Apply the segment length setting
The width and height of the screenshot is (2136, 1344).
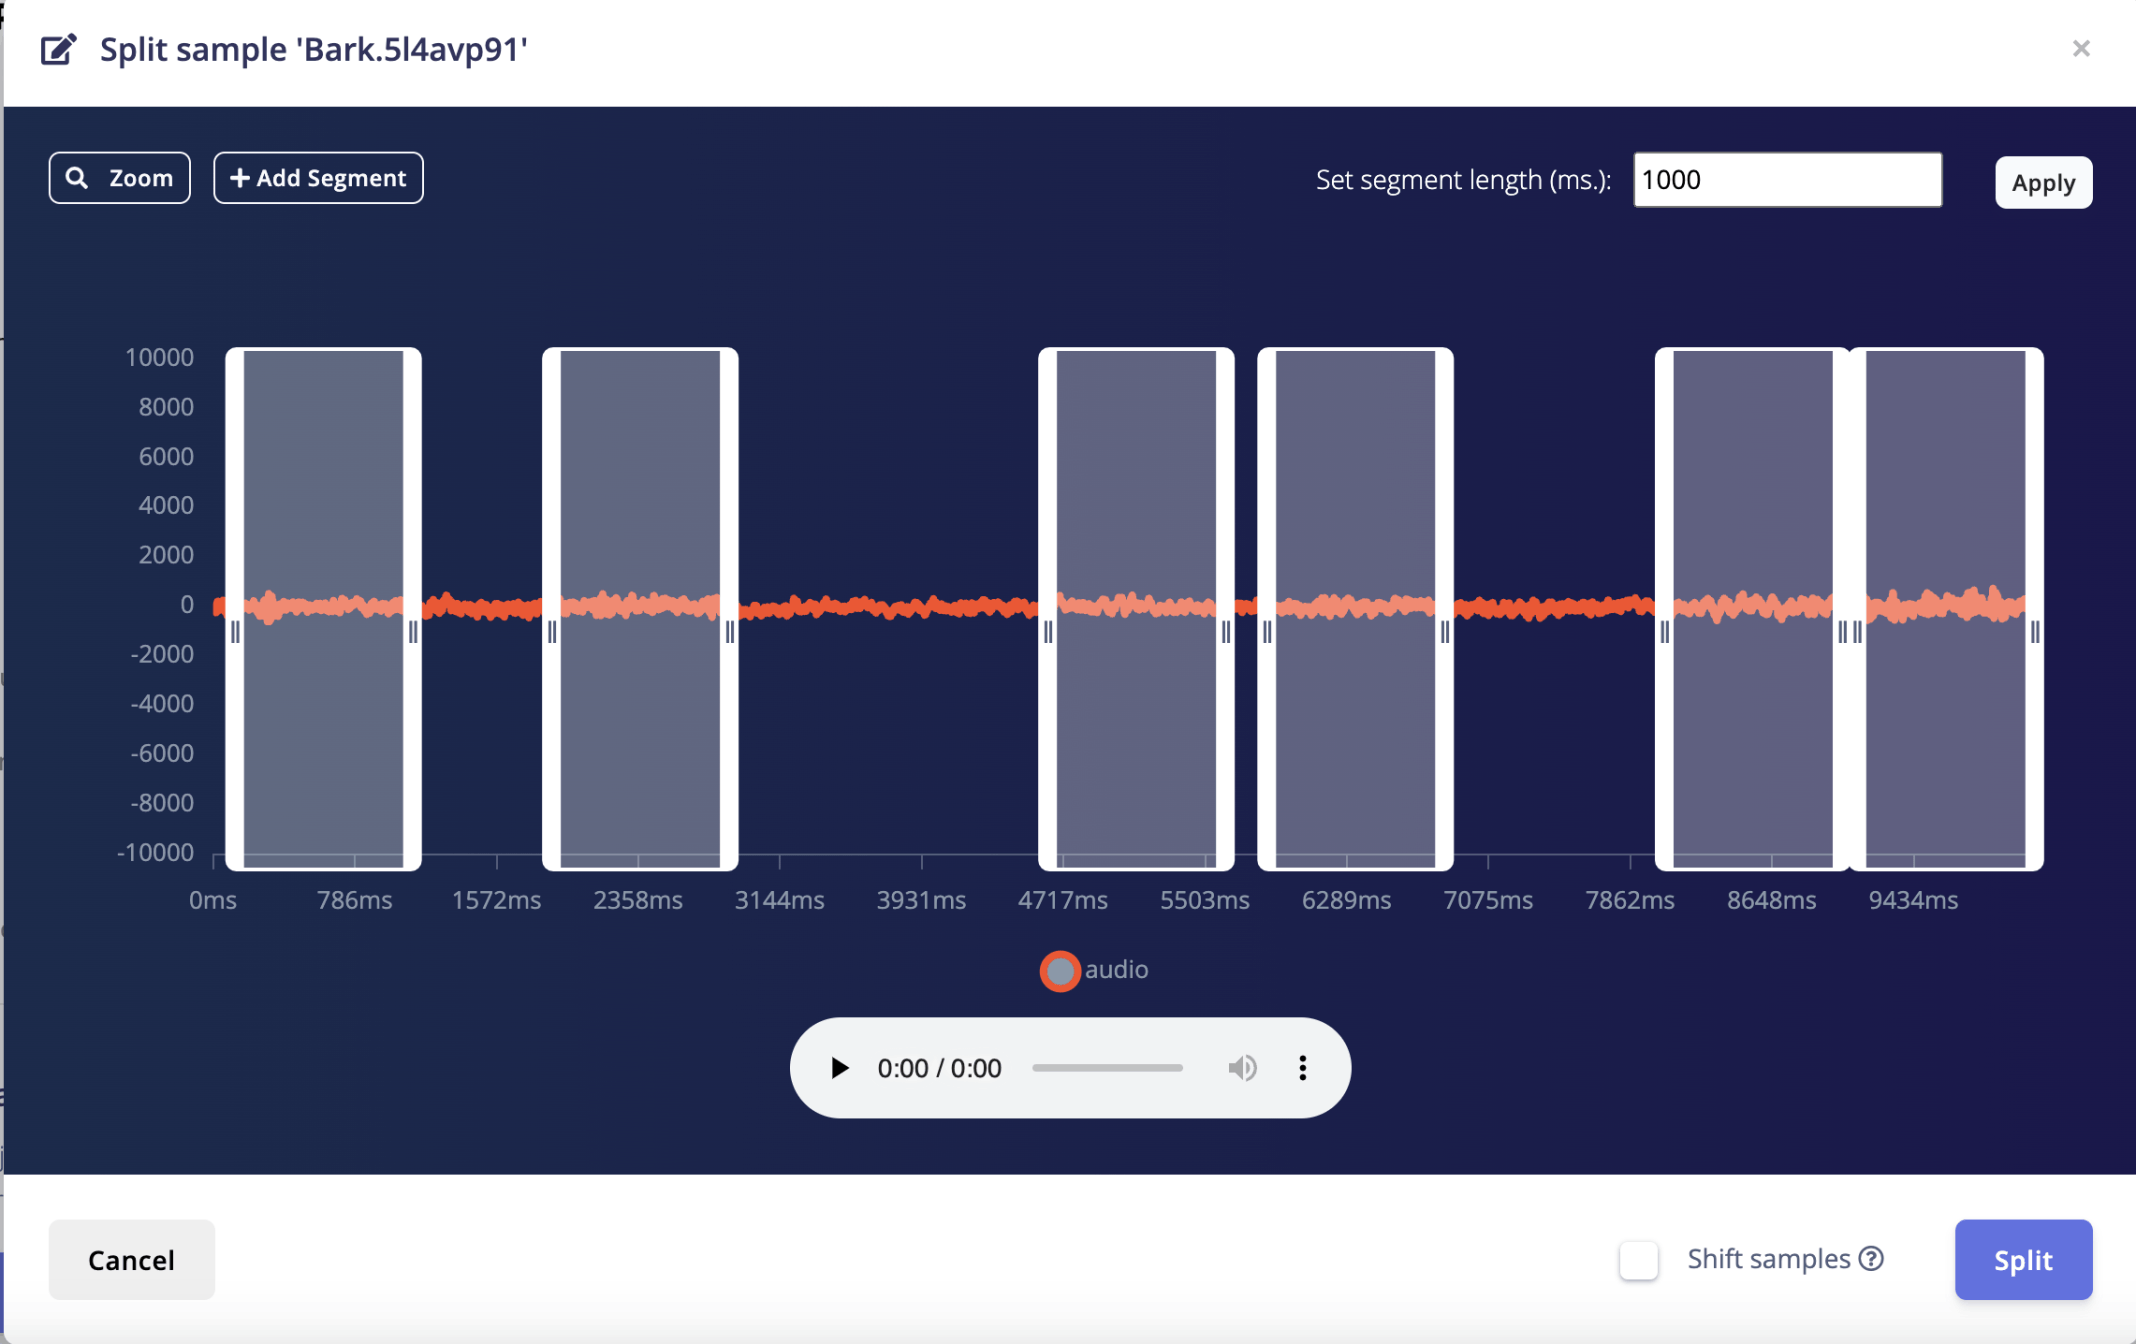point(2043,183)
